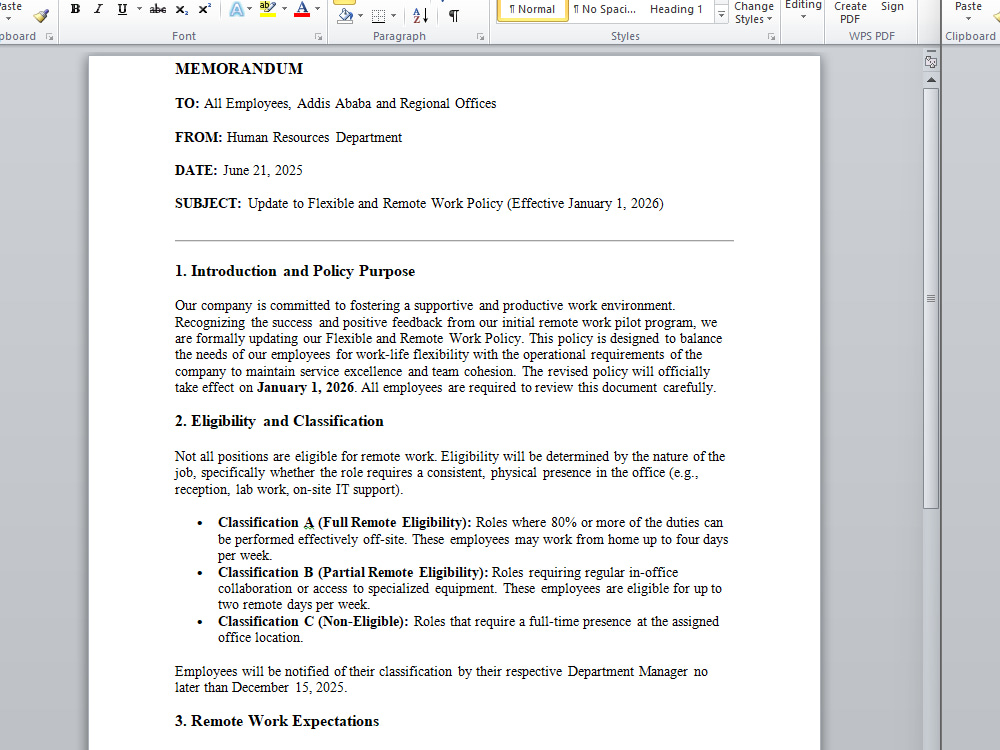Toggle Italic formatting
Viewport: 1000px width, 750px height.
[98, 9]
